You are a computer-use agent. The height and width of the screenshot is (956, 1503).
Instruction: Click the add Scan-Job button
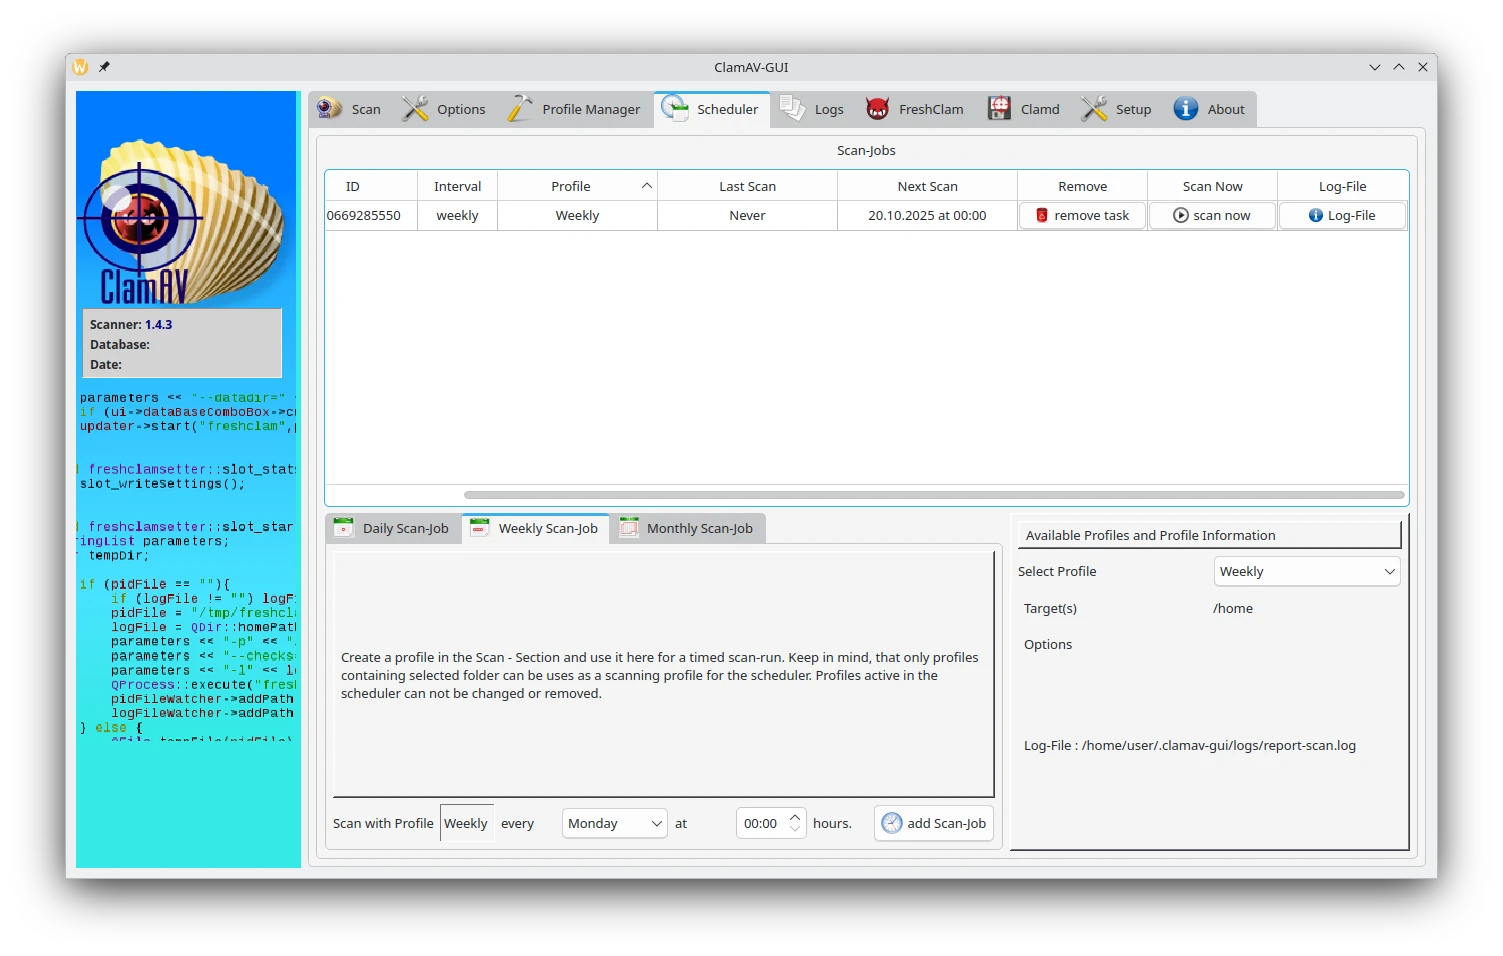tap(934, 824)
